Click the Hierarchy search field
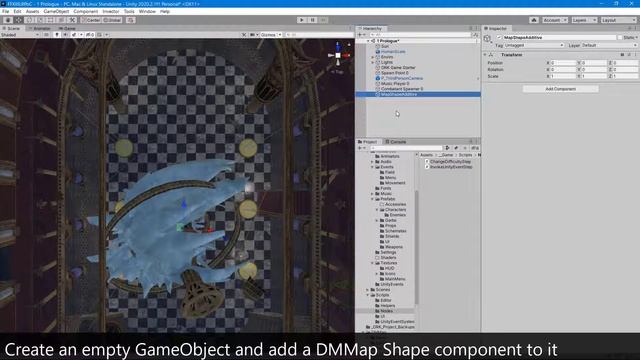Screen dimensions: 640x360 click(420, 35)
